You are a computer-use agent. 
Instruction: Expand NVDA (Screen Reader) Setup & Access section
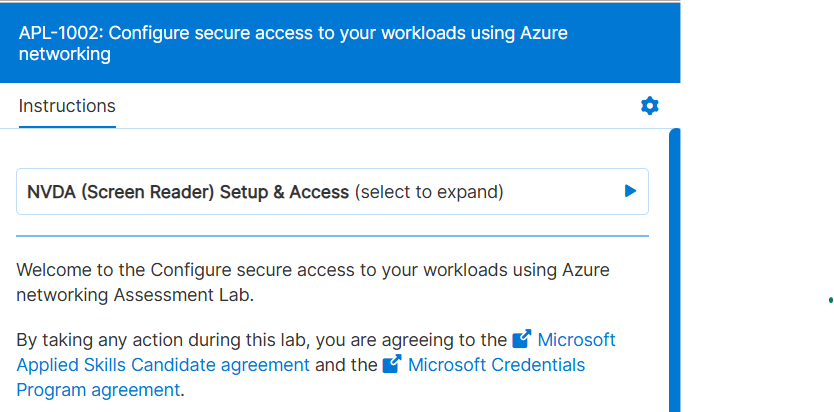pos(188,192)
